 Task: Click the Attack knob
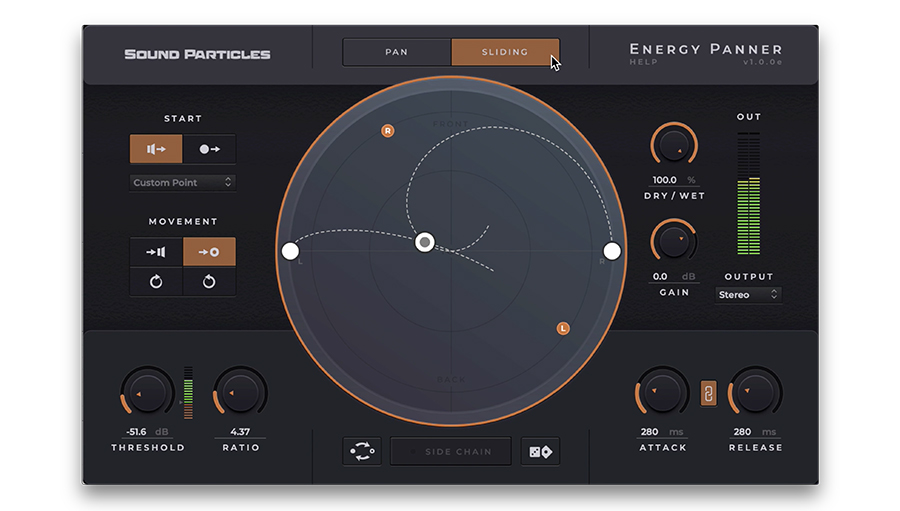click(662, 393)
